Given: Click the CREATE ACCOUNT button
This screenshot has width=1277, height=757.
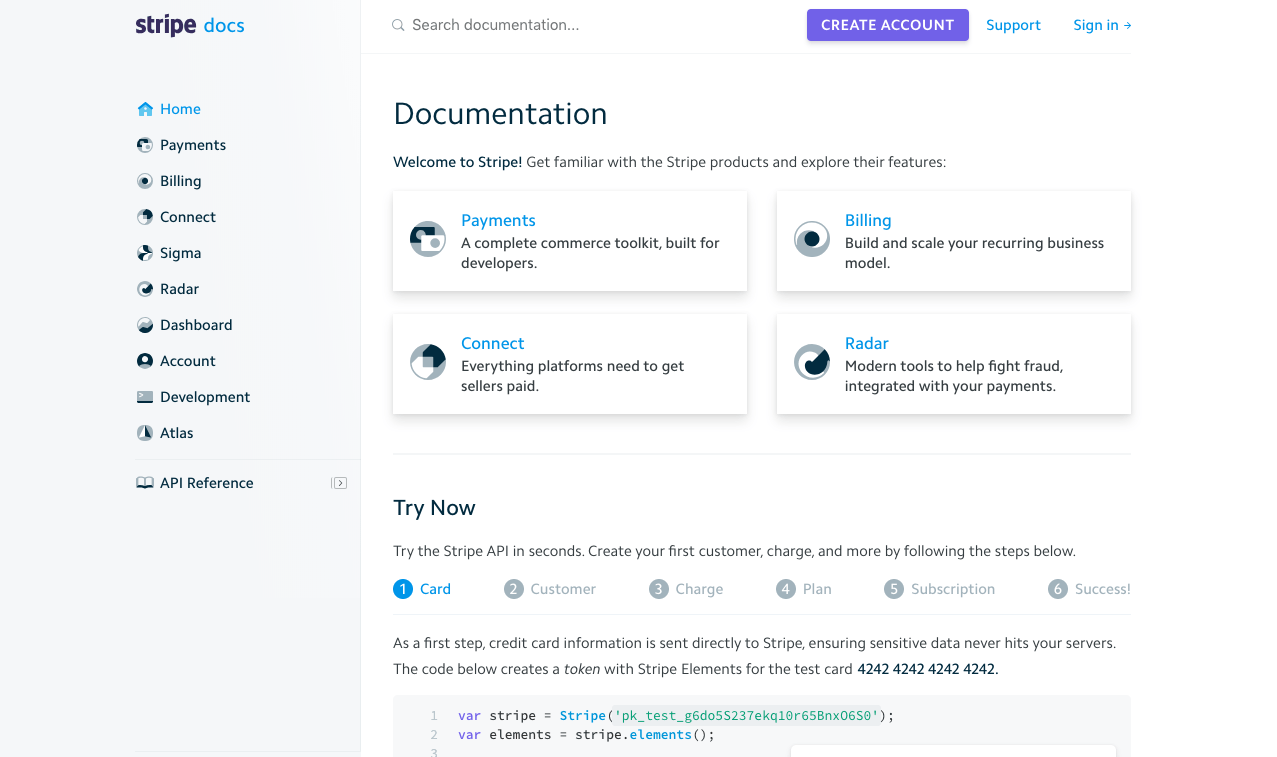Looking at the screenshot, I should [888, 25].
